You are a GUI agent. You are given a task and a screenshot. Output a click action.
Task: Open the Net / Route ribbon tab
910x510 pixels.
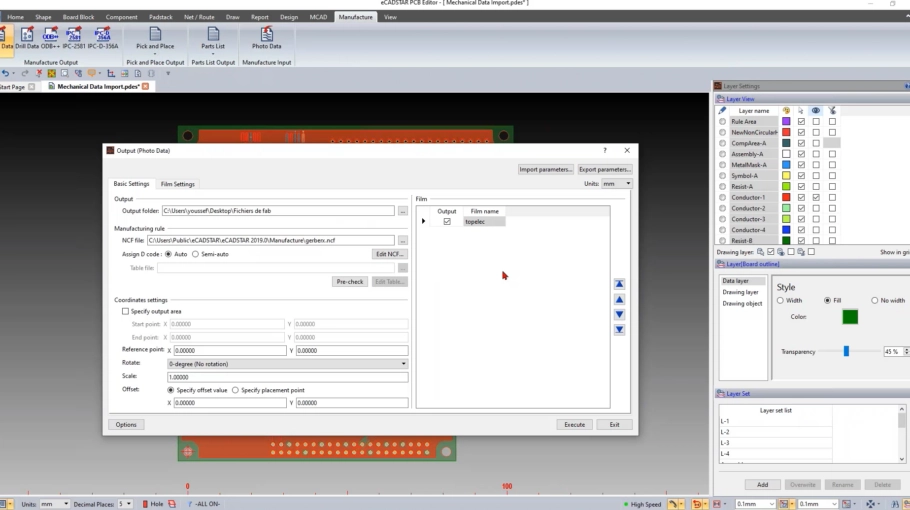(x=199, y=17)
